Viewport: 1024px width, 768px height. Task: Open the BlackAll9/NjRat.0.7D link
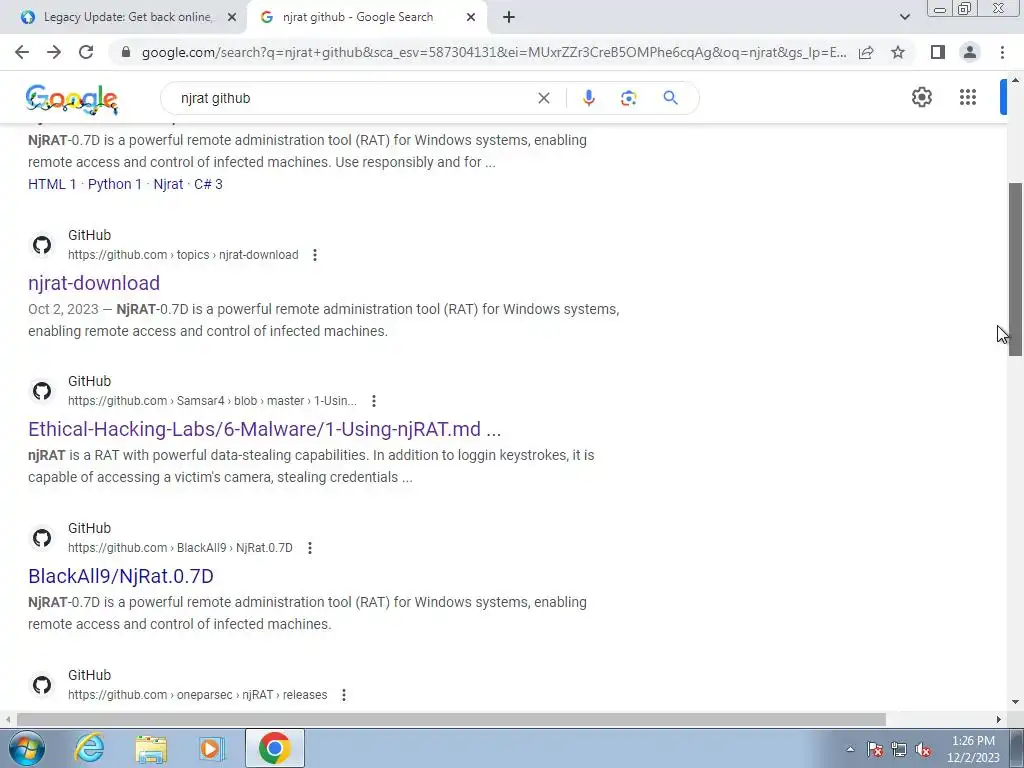coord(121,576)
